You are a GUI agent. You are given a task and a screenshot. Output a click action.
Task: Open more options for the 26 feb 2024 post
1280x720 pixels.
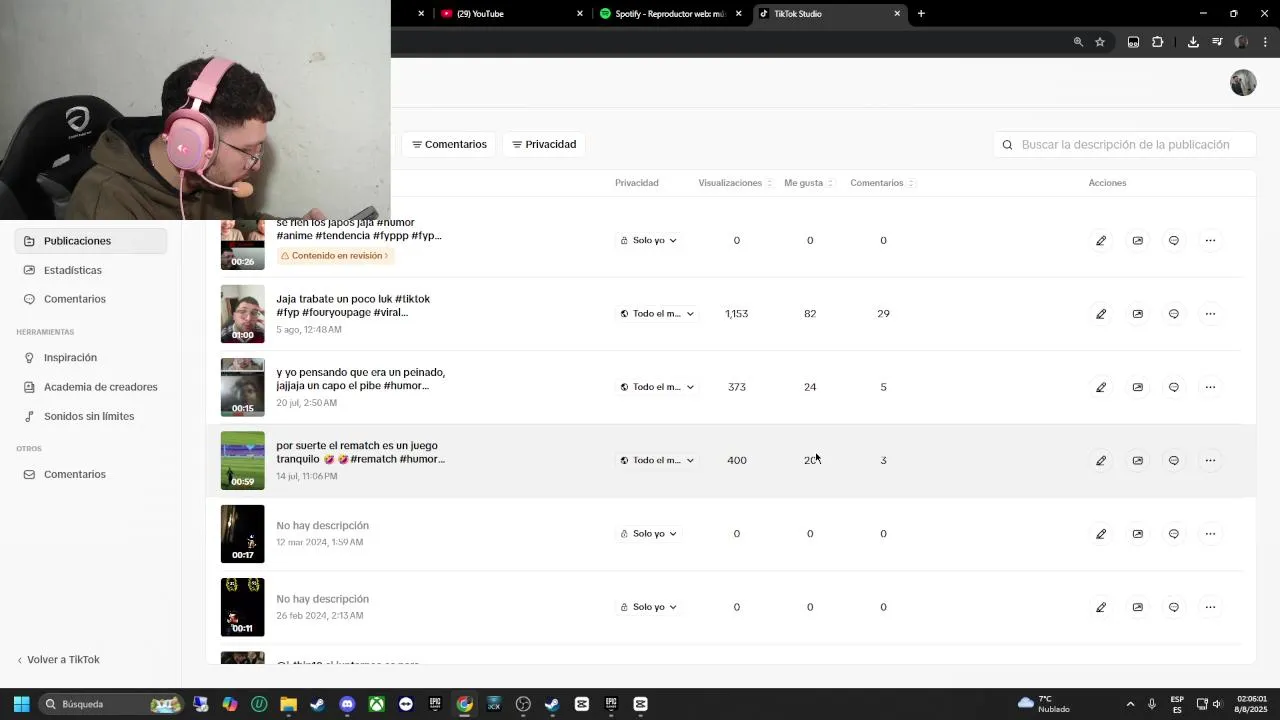click(1210, 607)
